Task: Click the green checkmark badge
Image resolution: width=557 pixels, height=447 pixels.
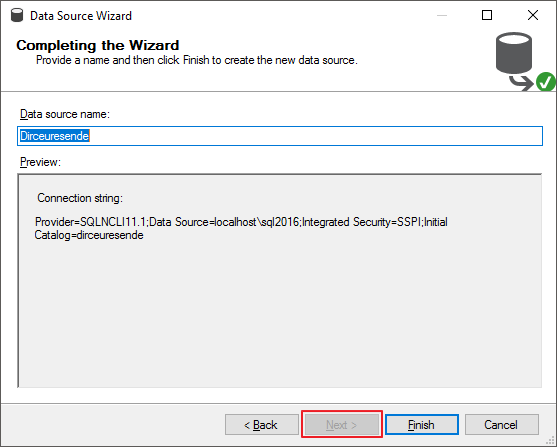Action: pos(546,82)
